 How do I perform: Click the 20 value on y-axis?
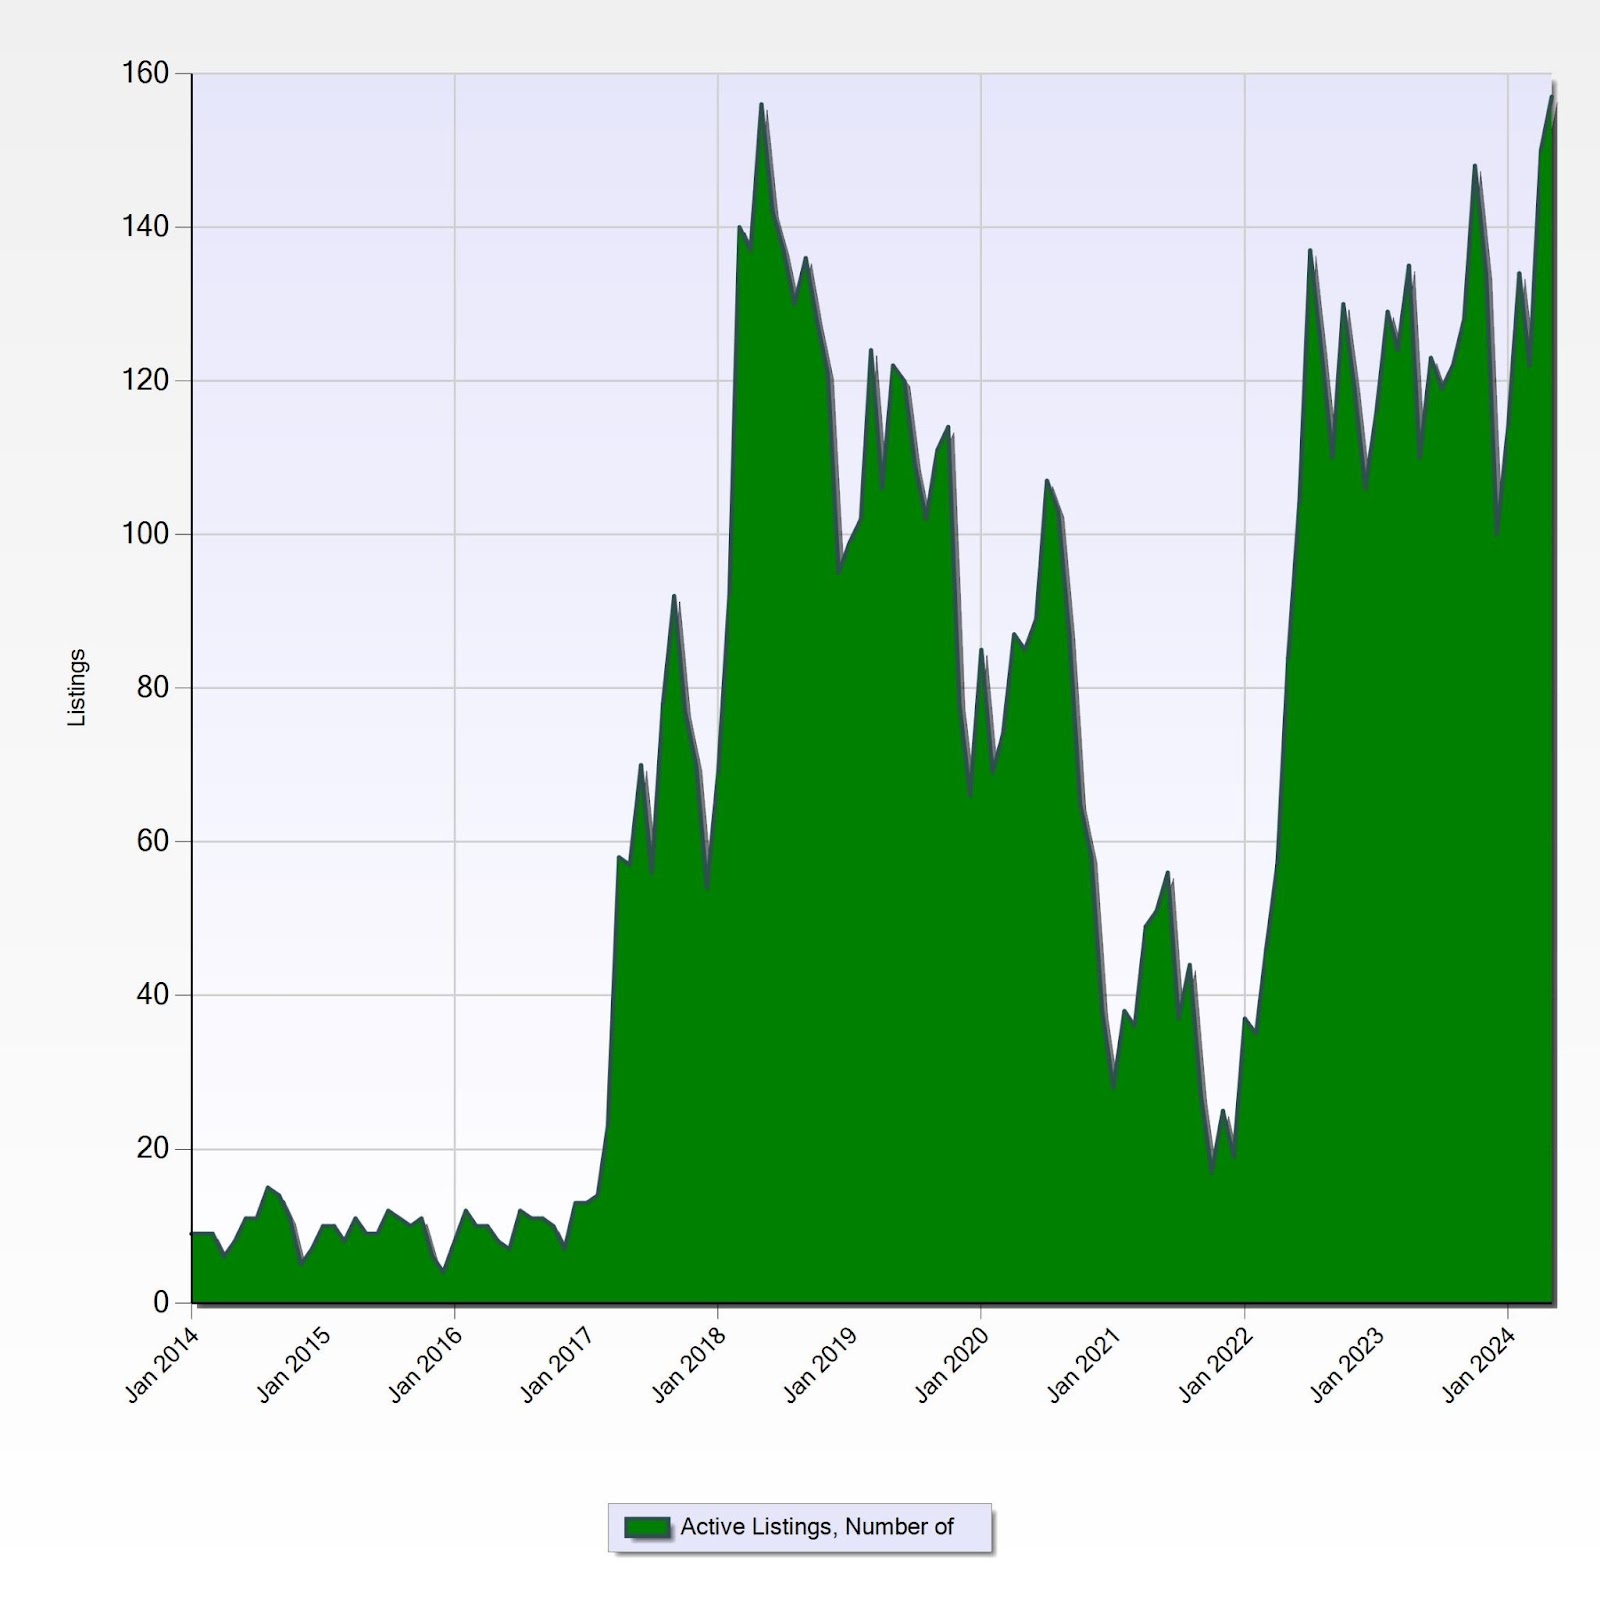tap(153, 1148)
